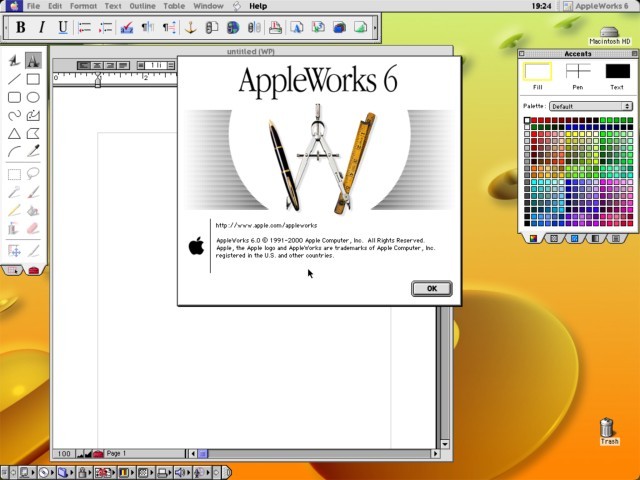
Task: Set left text alignment in ruler
Action: pyautogui.click(x=83, y=65)
